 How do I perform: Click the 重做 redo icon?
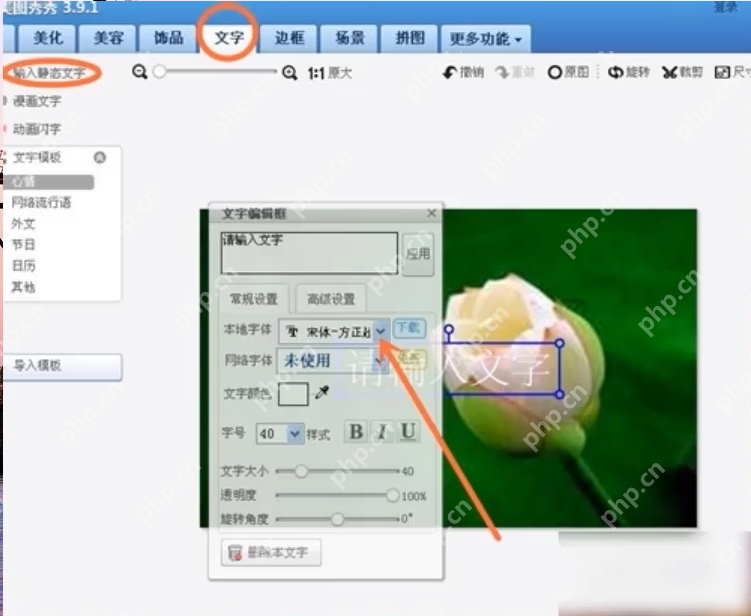pyautogui.click(x=515, y=72)
